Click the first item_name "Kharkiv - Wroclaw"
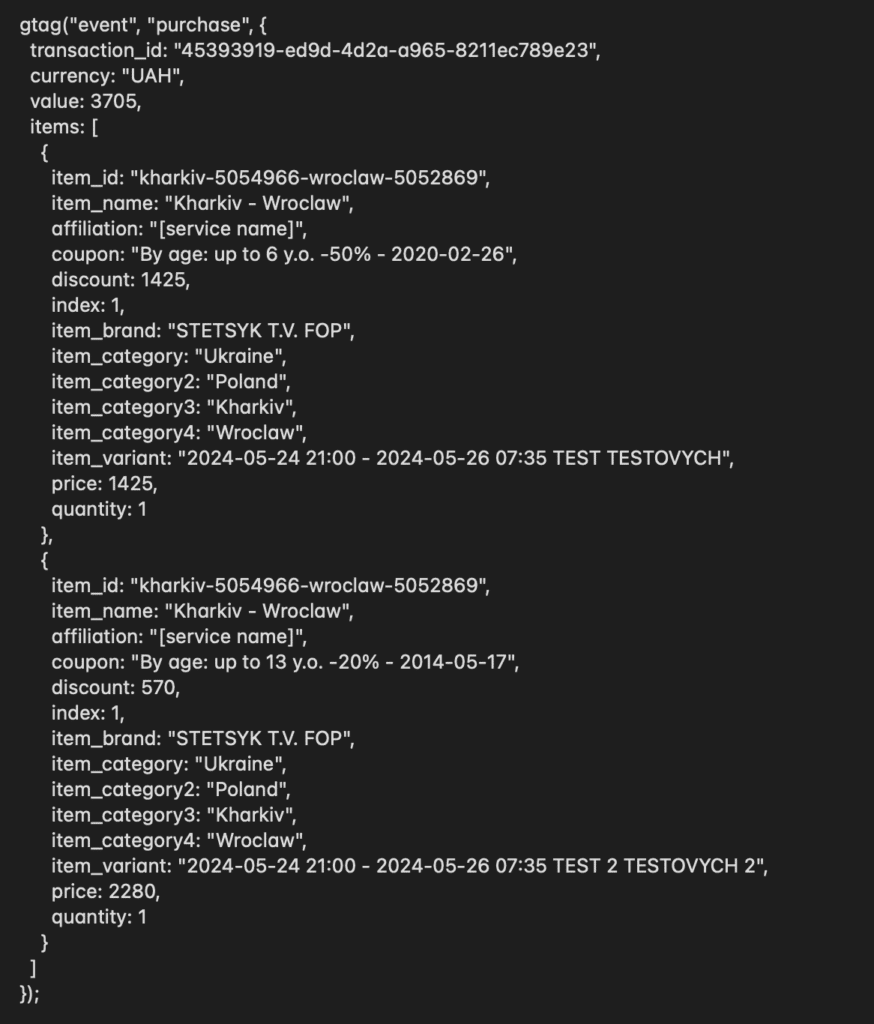This screenshot has height=1024, width=874. [256, 203]
